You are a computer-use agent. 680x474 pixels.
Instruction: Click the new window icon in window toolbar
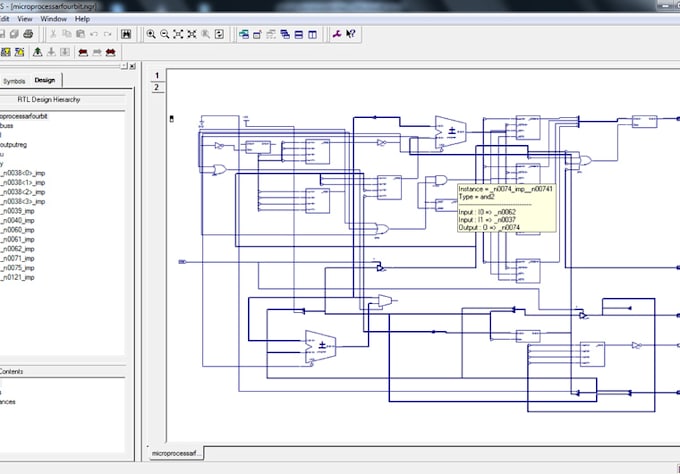[x=257, y=34]
